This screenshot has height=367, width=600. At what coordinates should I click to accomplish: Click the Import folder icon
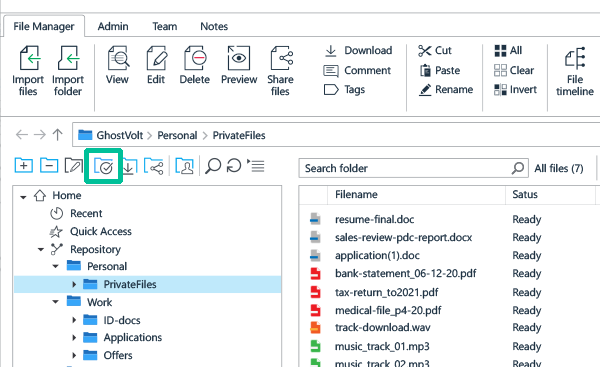[x=68, y=58]
